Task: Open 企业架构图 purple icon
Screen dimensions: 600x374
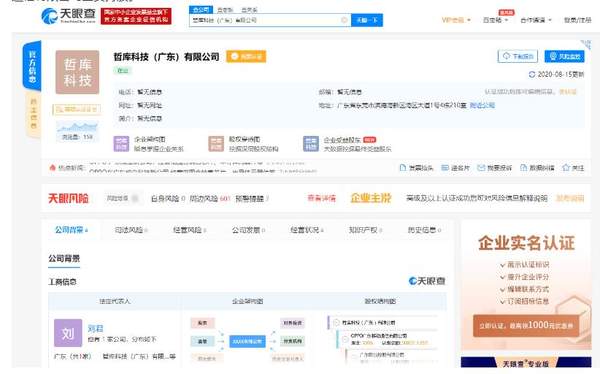Action: point(121,144)
